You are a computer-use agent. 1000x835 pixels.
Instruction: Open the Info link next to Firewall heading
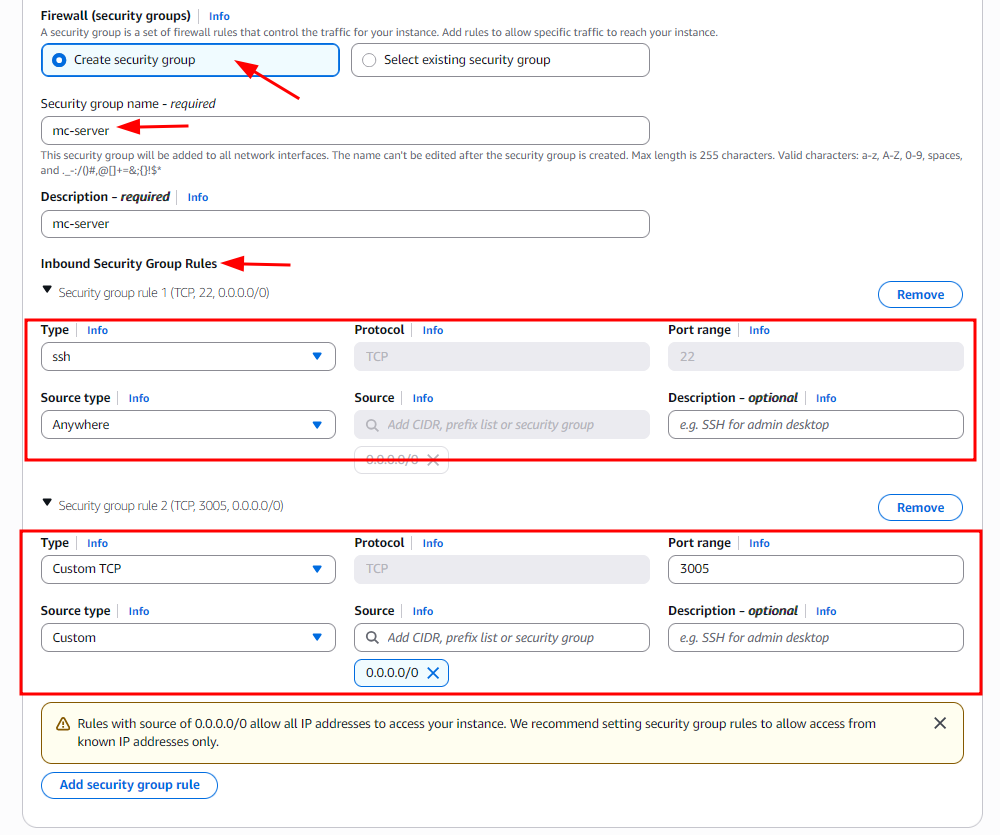pos(219,17)
